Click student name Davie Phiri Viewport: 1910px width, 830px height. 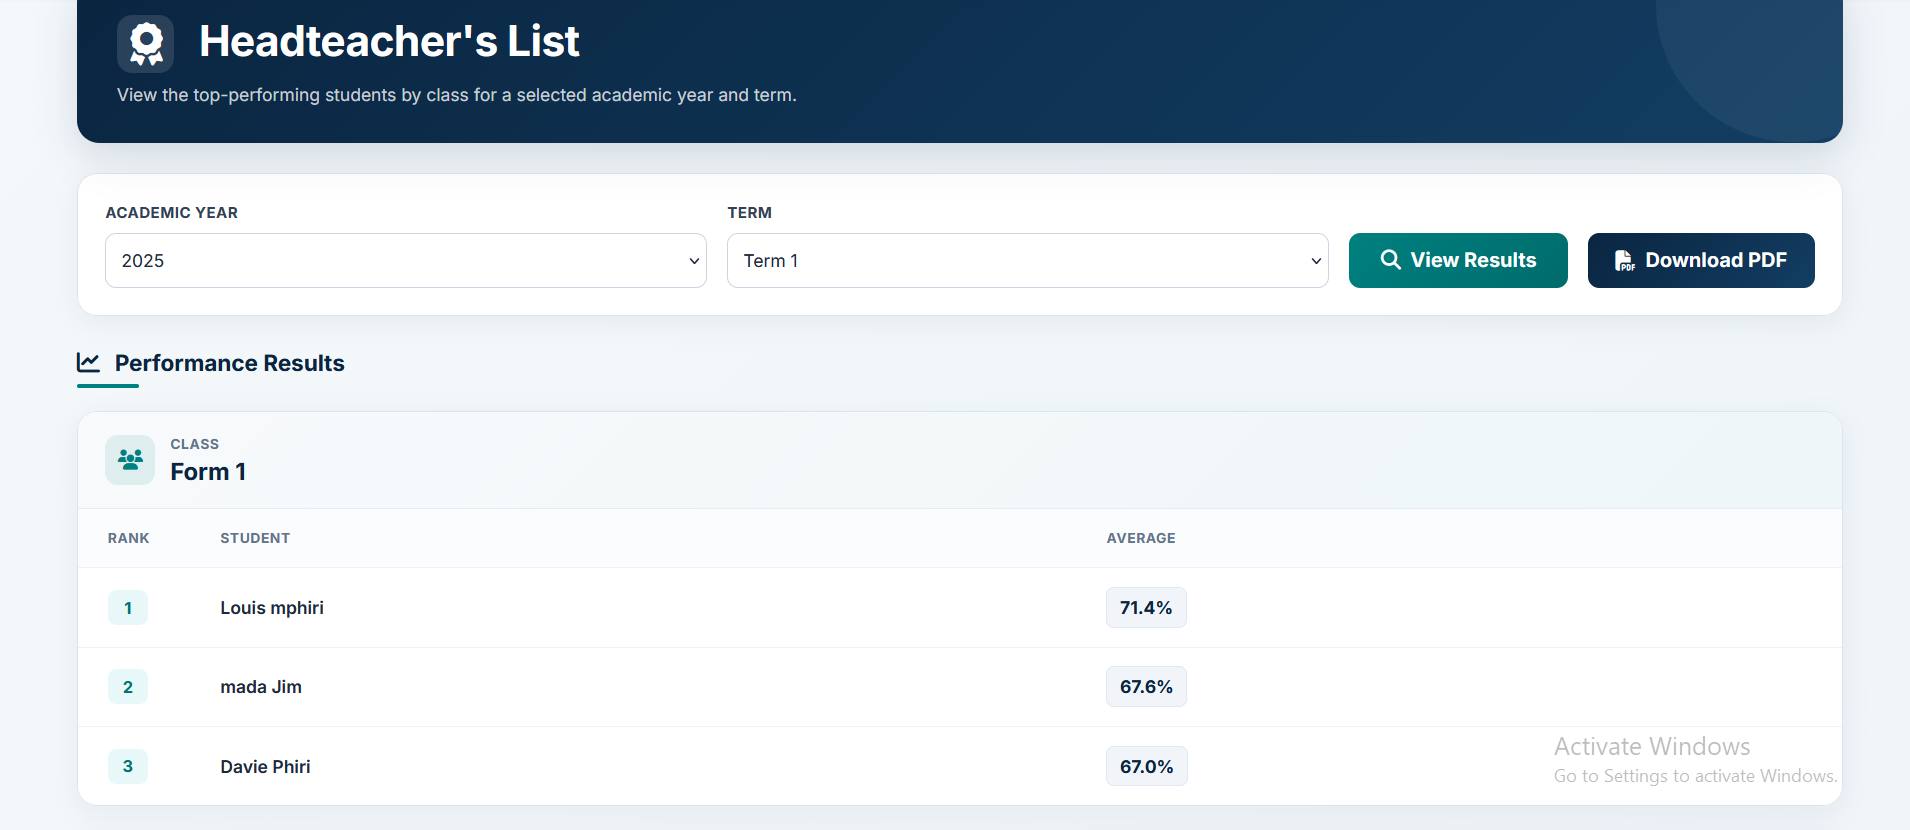(x=265, y=766)
